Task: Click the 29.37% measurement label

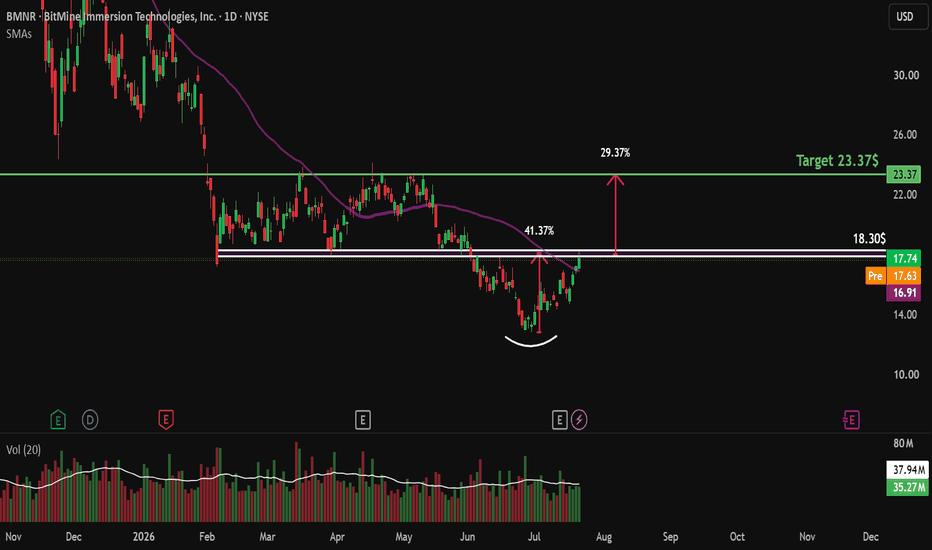Action: [x=615, y=153]
